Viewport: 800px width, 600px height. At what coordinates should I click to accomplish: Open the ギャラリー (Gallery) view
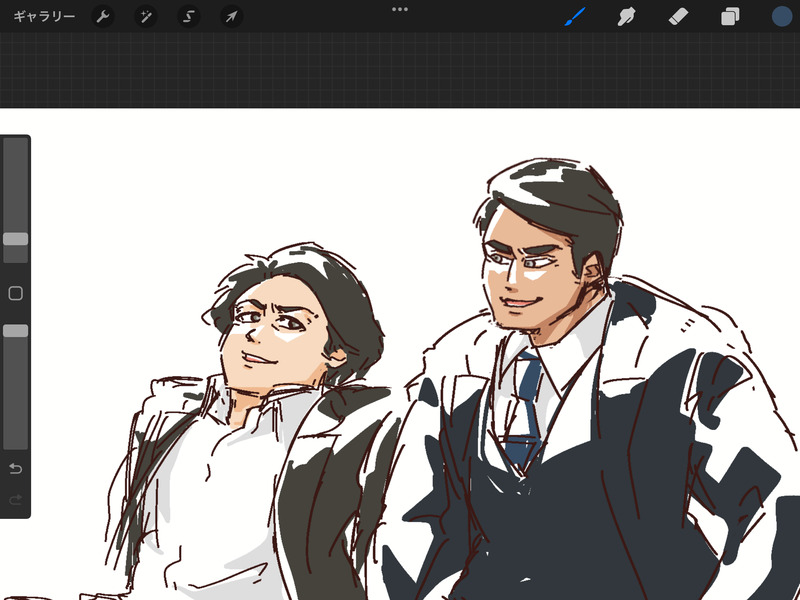(44, 17)
